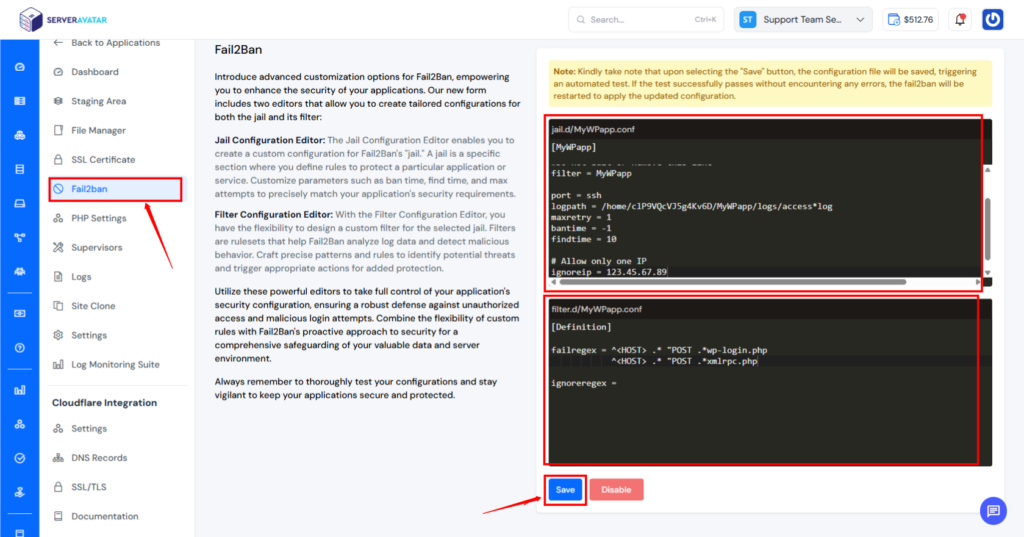This screenshot has height=537, width=1024.
Task: Open the Supervisors page
Action: tap(97, 248)
